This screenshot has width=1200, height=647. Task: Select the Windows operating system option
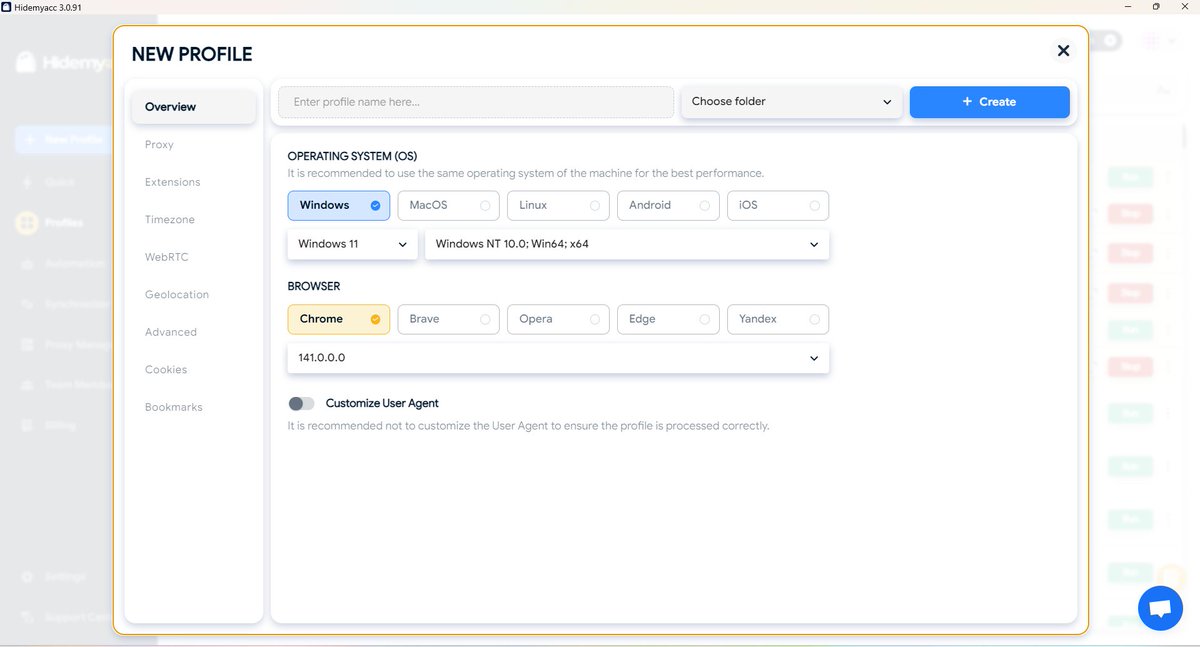tap(339, 205)
